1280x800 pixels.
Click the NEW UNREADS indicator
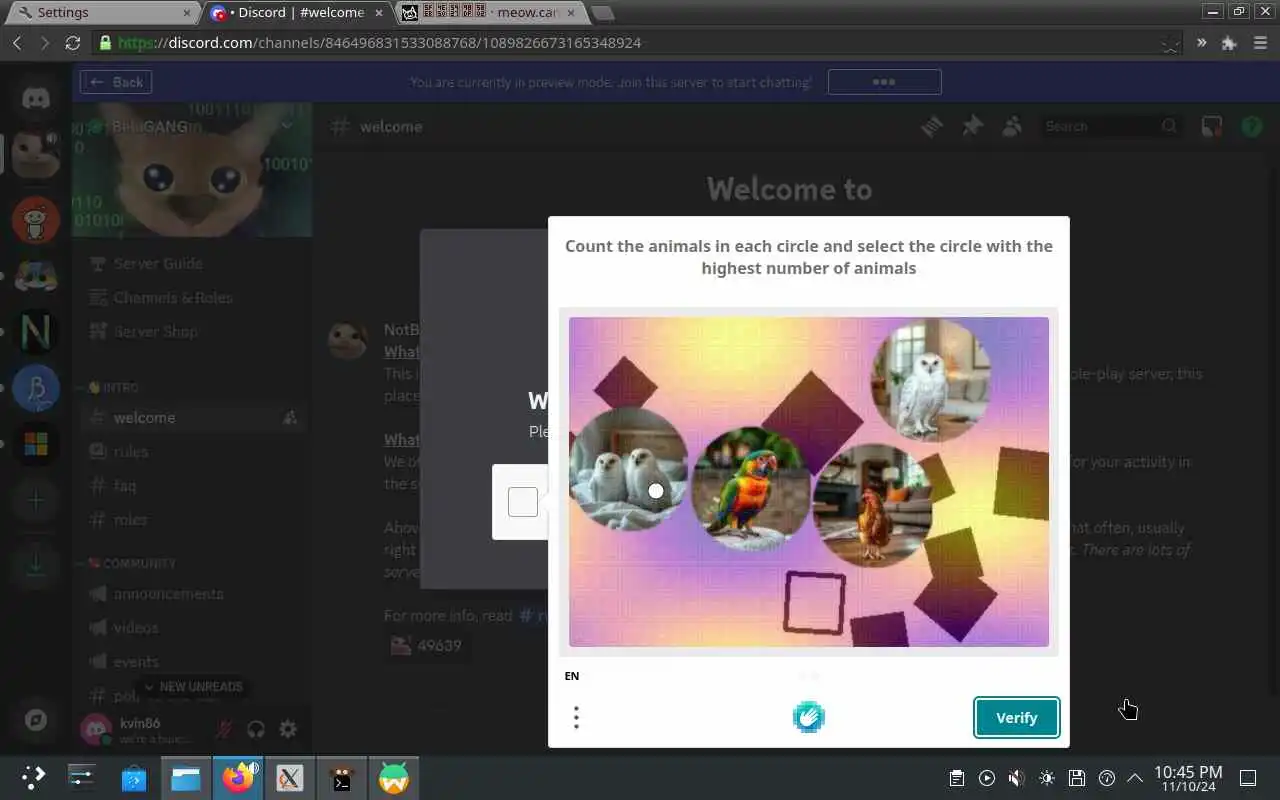pos(192,687)
